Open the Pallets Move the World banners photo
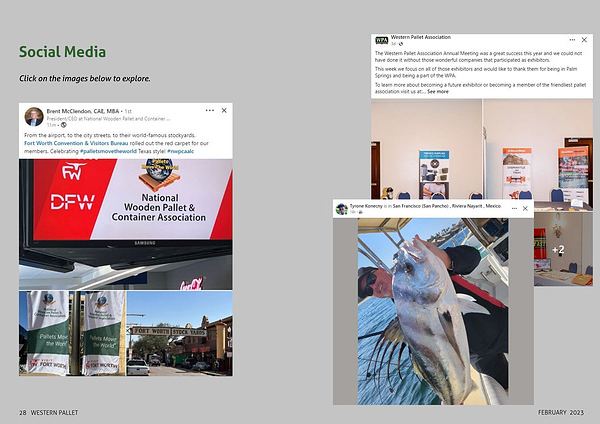The image size is (600, 424). tap(72, 333)
